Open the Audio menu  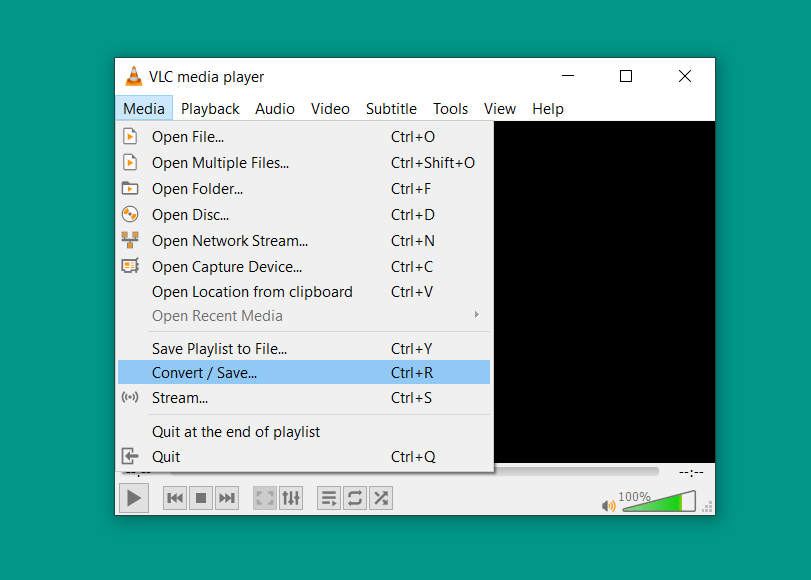coord(275,109)
